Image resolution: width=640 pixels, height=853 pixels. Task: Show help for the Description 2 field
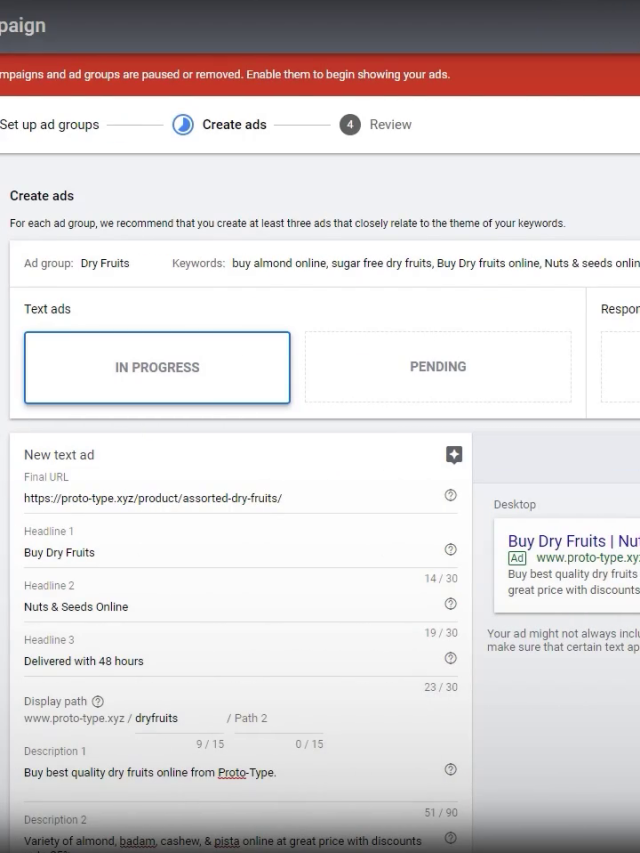(x=450, y=838)
